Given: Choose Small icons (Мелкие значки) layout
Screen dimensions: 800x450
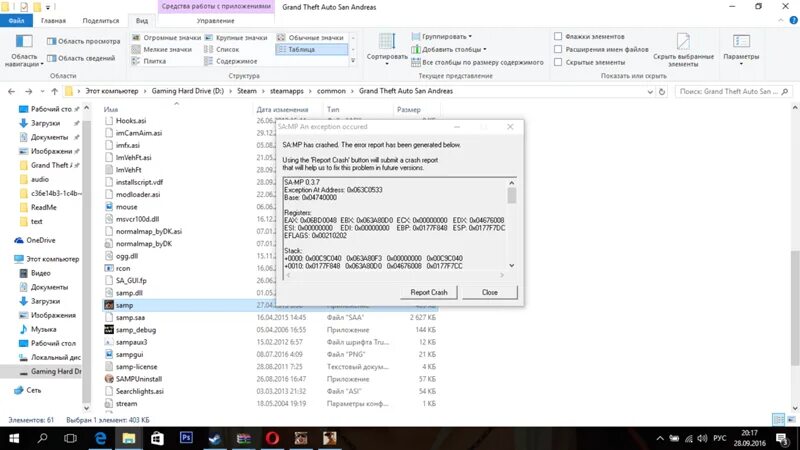Looking at the screenshot, I should click(162, 49).
